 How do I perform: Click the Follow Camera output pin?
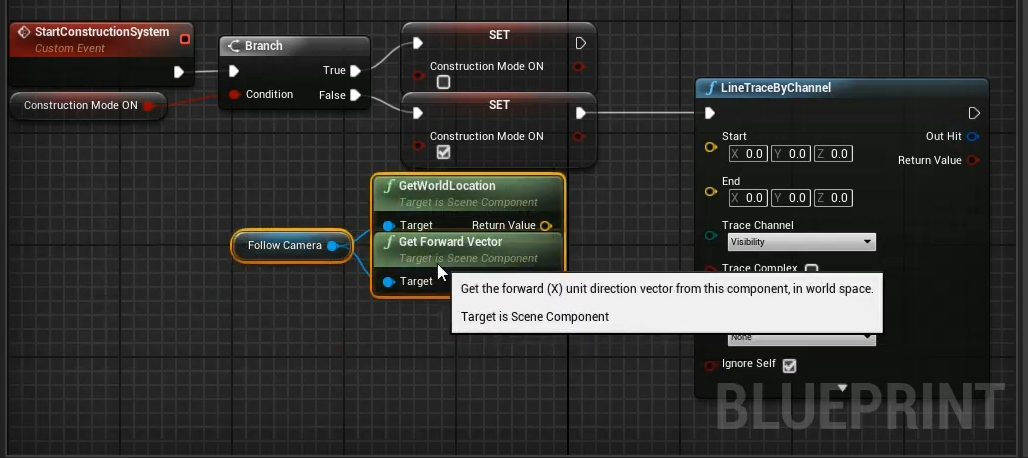tap(333, 246)
